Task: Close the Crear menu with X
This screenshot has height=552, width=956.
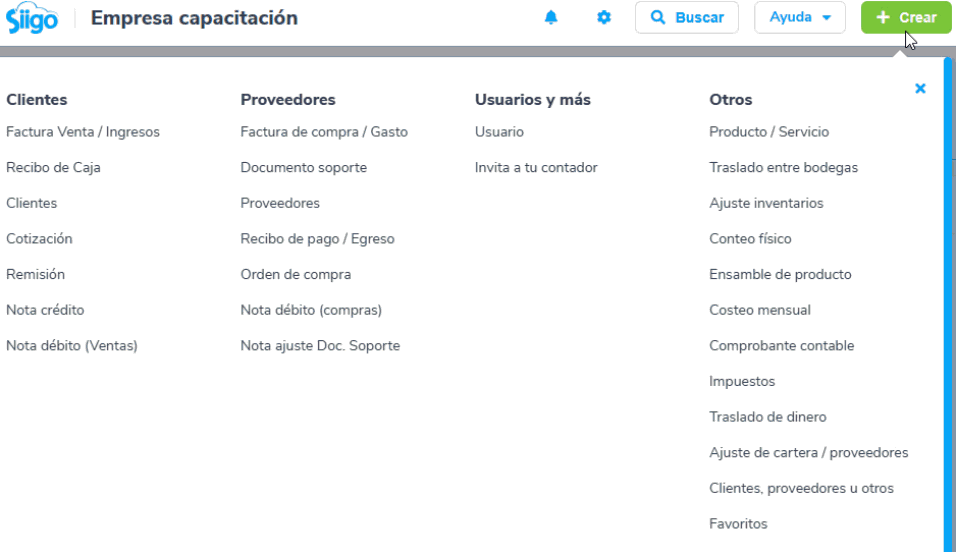Action: (x=920, y=88)
